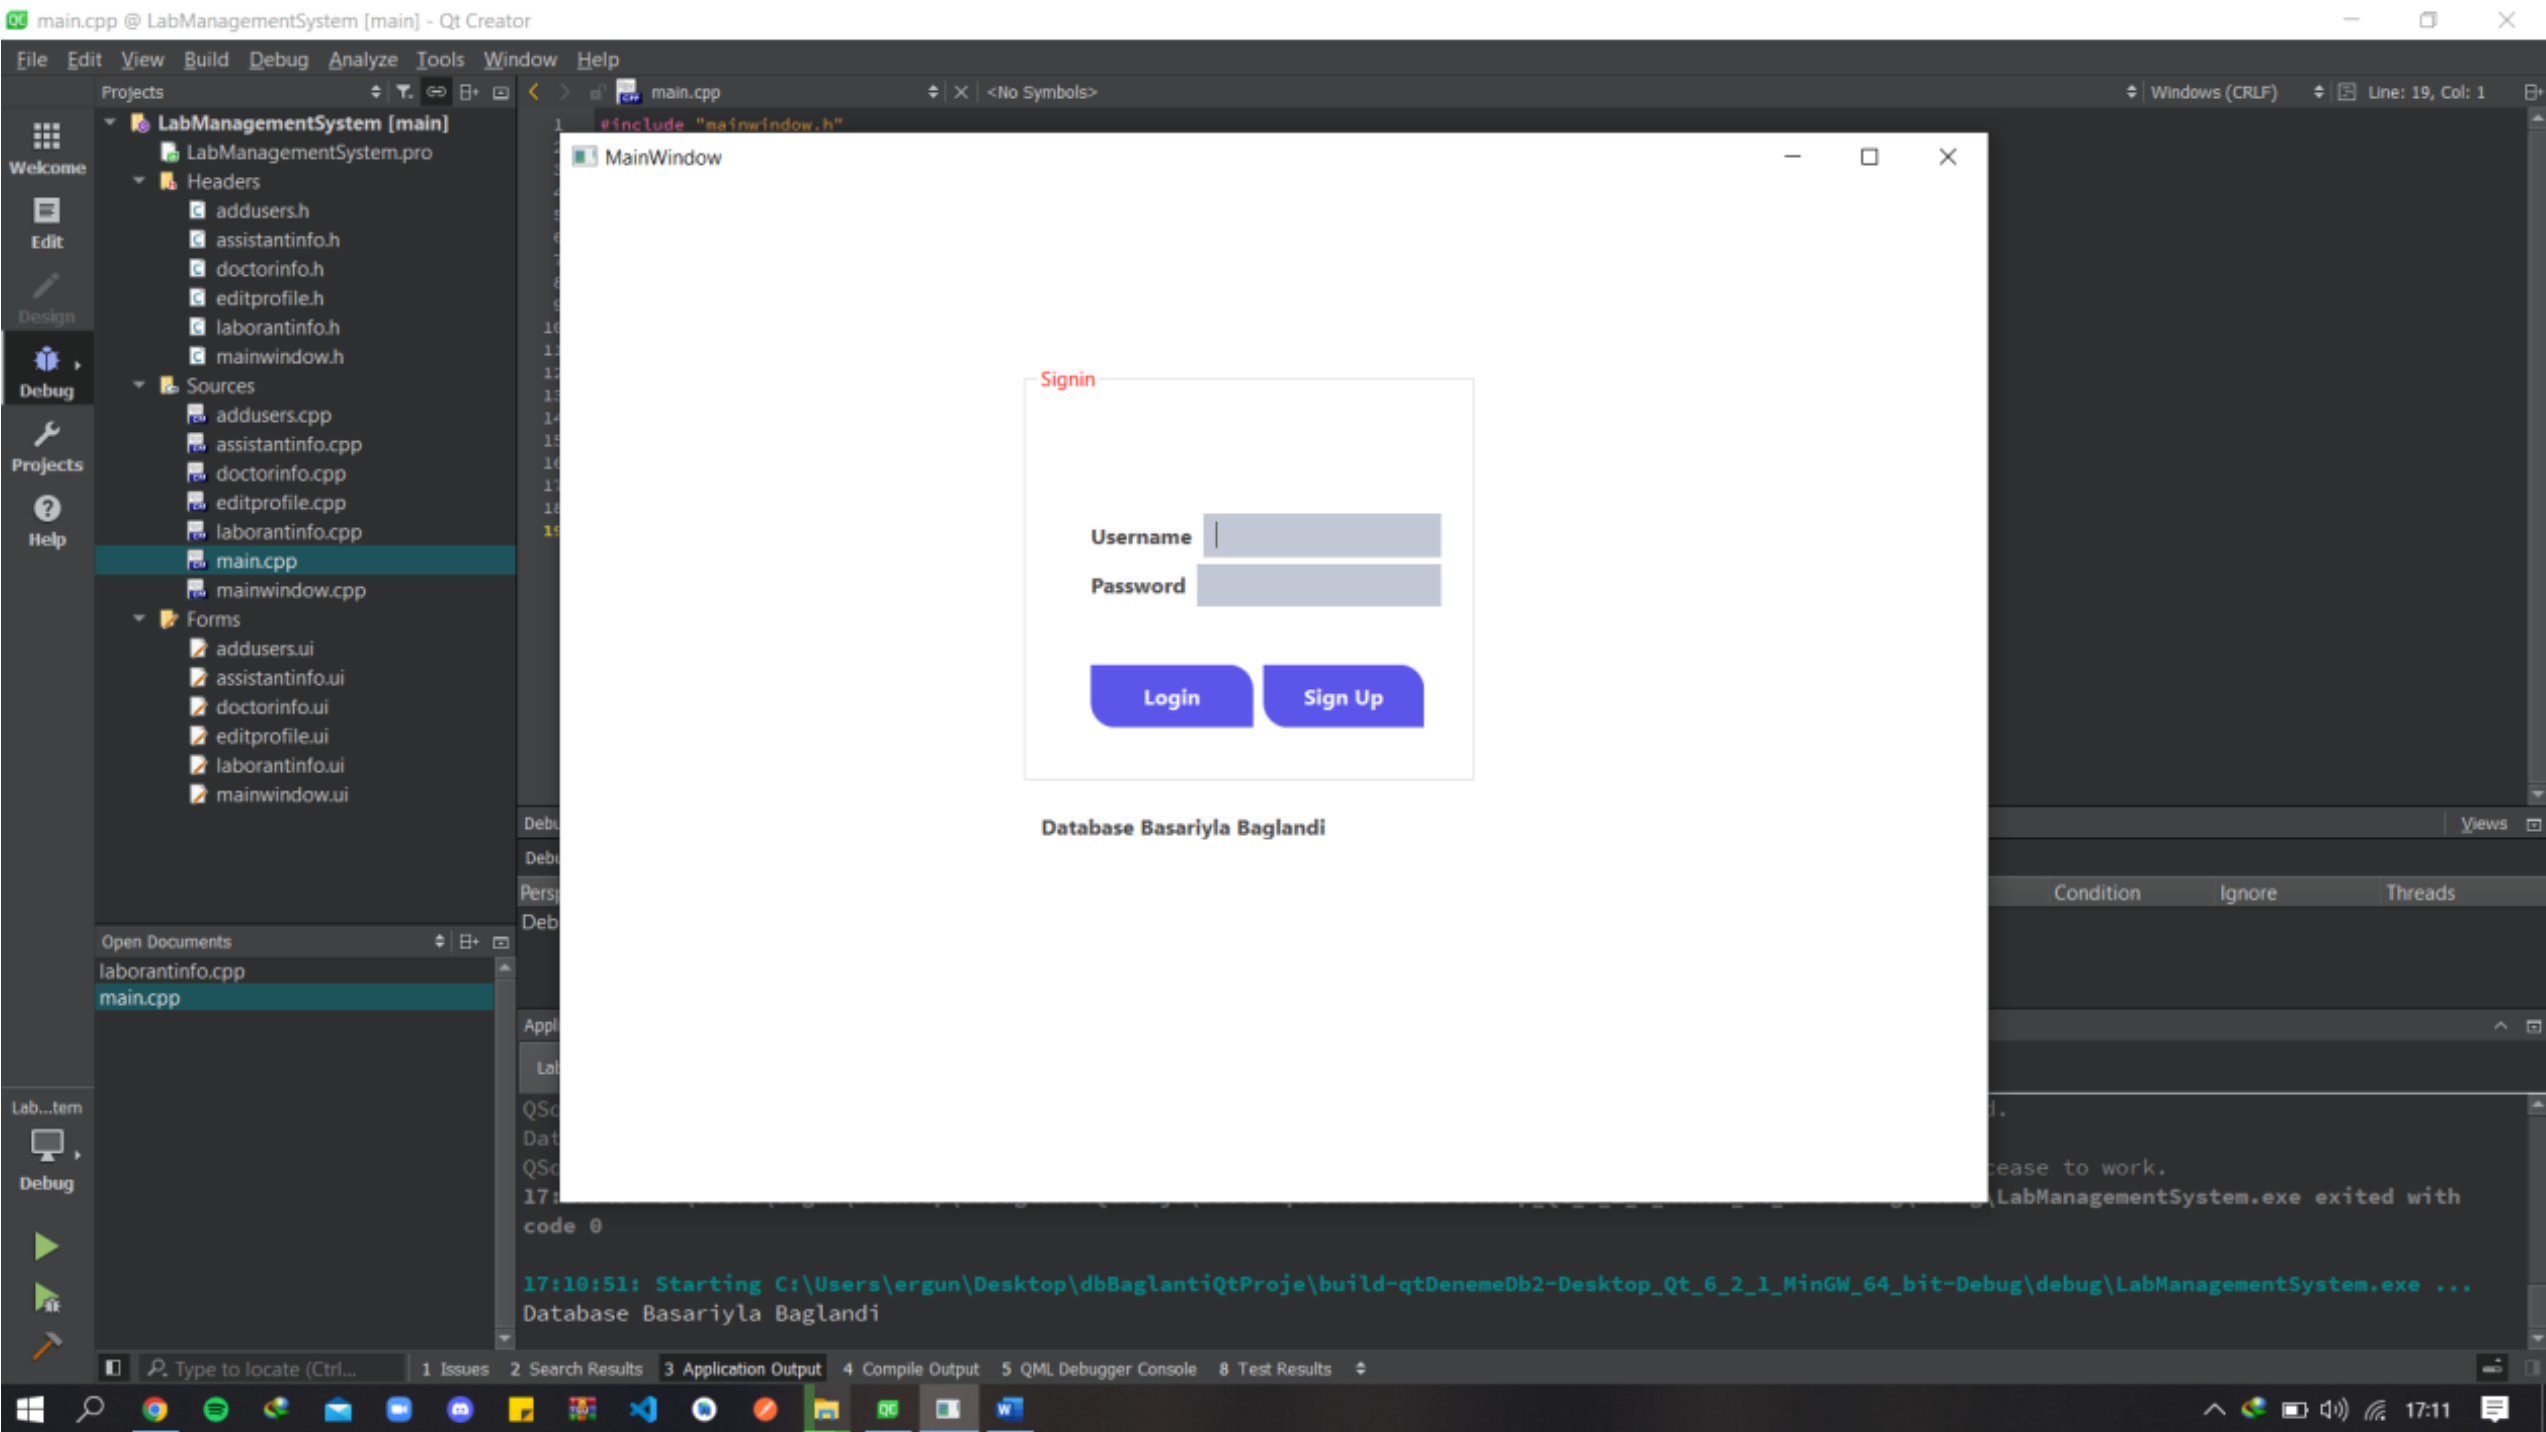Click the Threads column header
This screenshot has height=1432, width=2546.
(2420, 892)
